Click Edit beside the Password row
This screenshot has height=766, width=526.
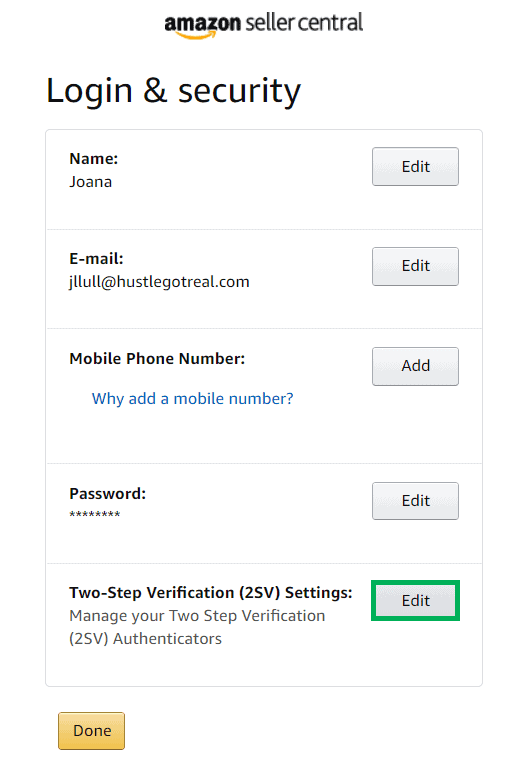(x=415, y=501)
